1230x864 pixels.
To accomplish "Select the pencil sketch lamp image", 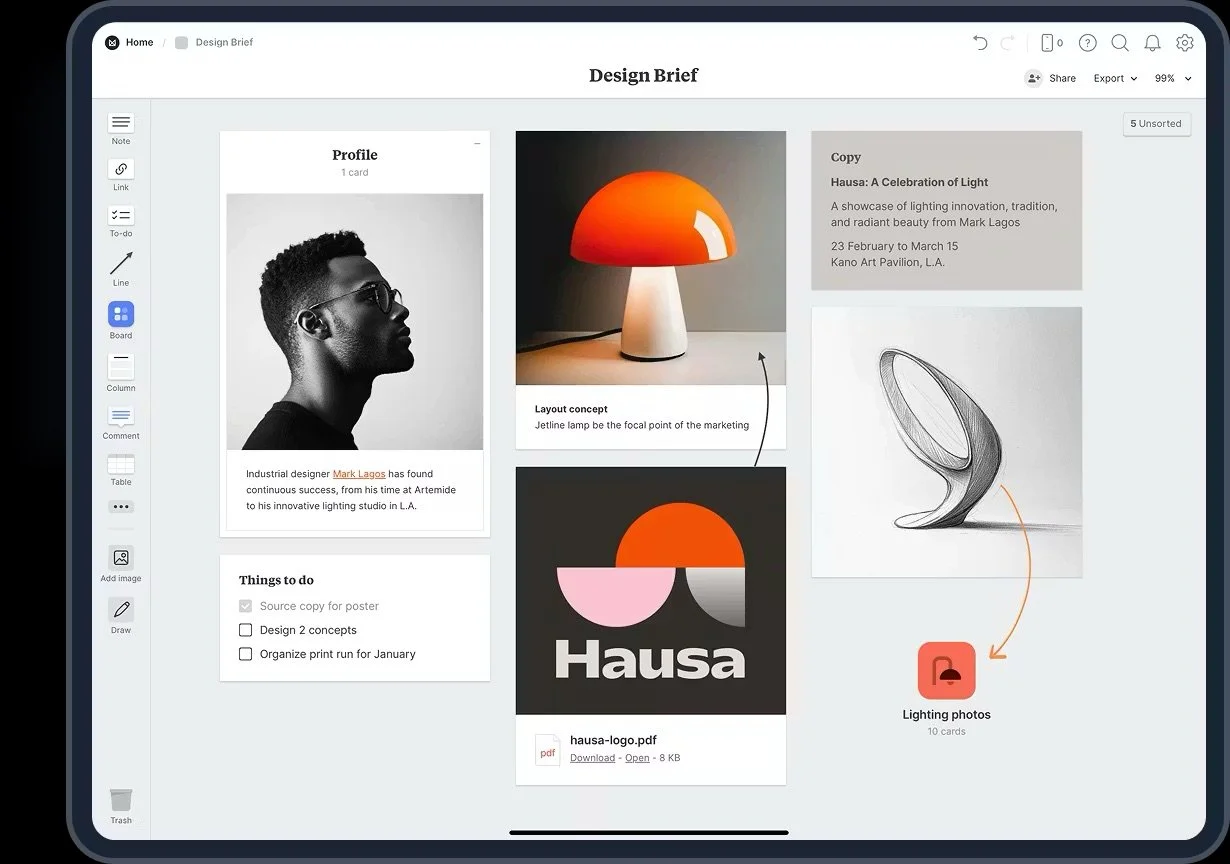I will [946, 442].
